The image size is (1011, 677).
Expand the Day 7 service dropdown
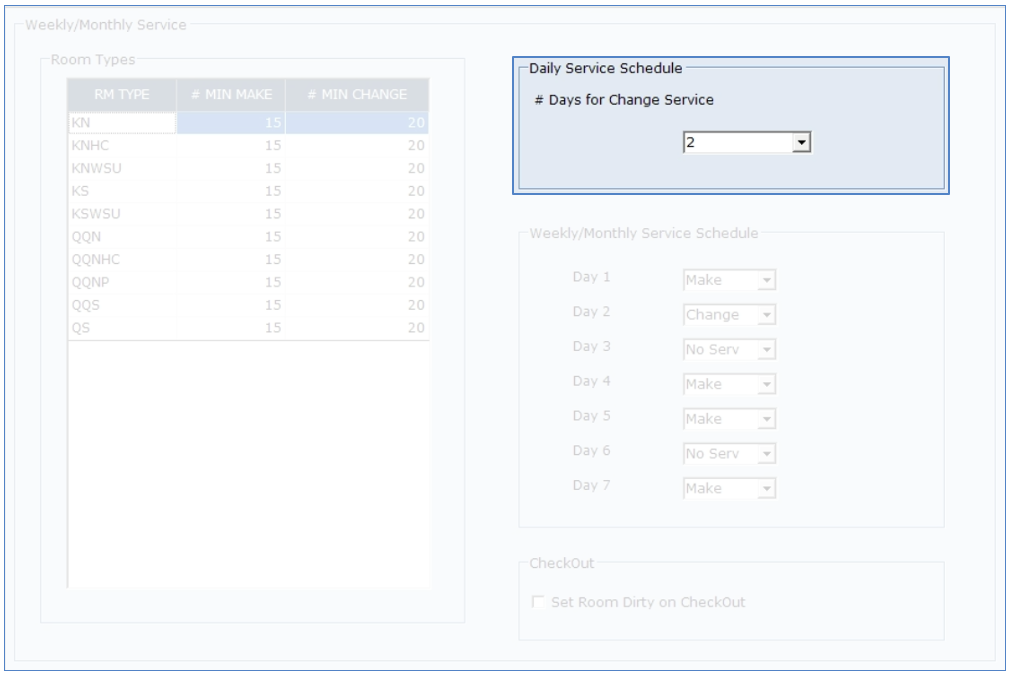[x=766, y=489]
